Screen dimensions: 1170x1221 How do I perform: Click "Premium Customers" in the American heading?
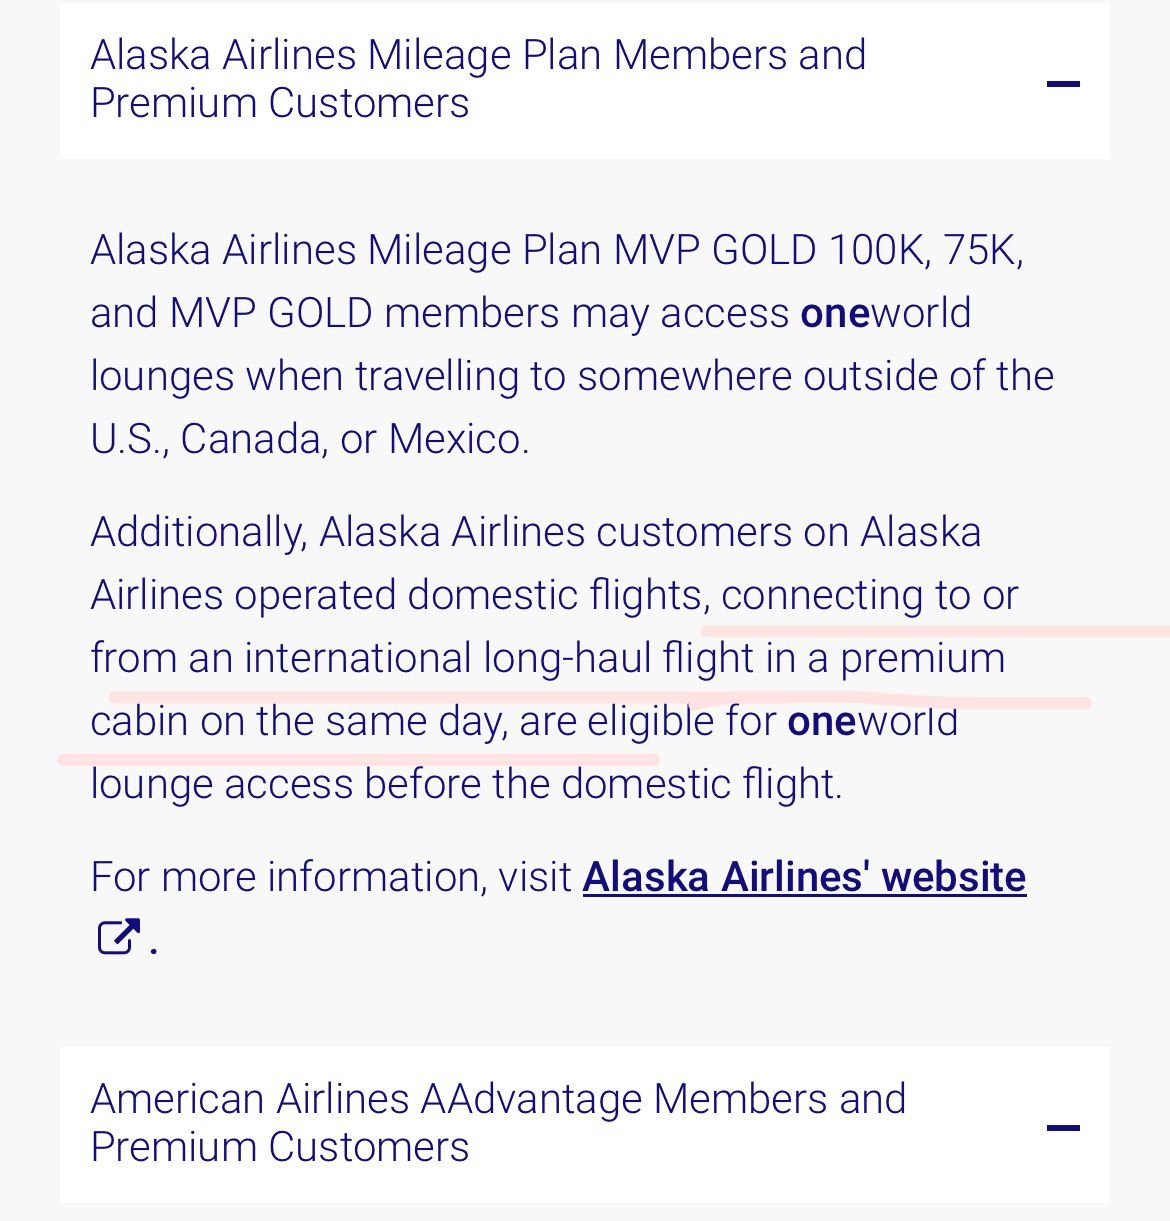pyautogui.click(x=279, y=1148)
